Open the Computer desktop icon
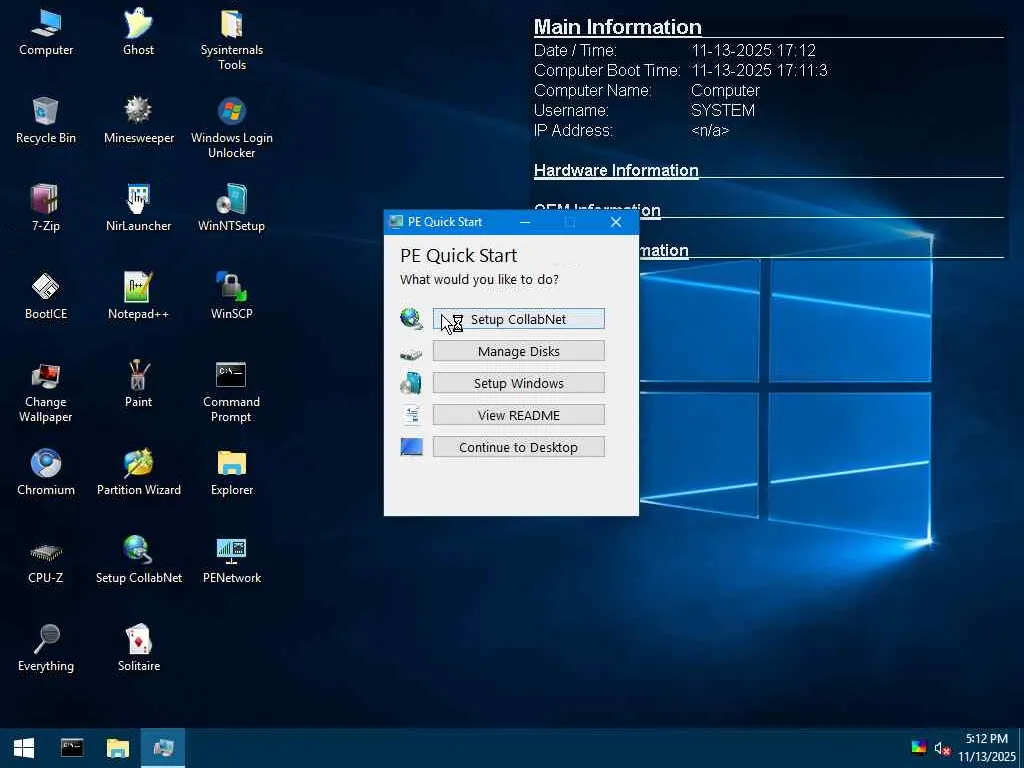This screenshot has height=768, width=1024. tap(46, 33)
